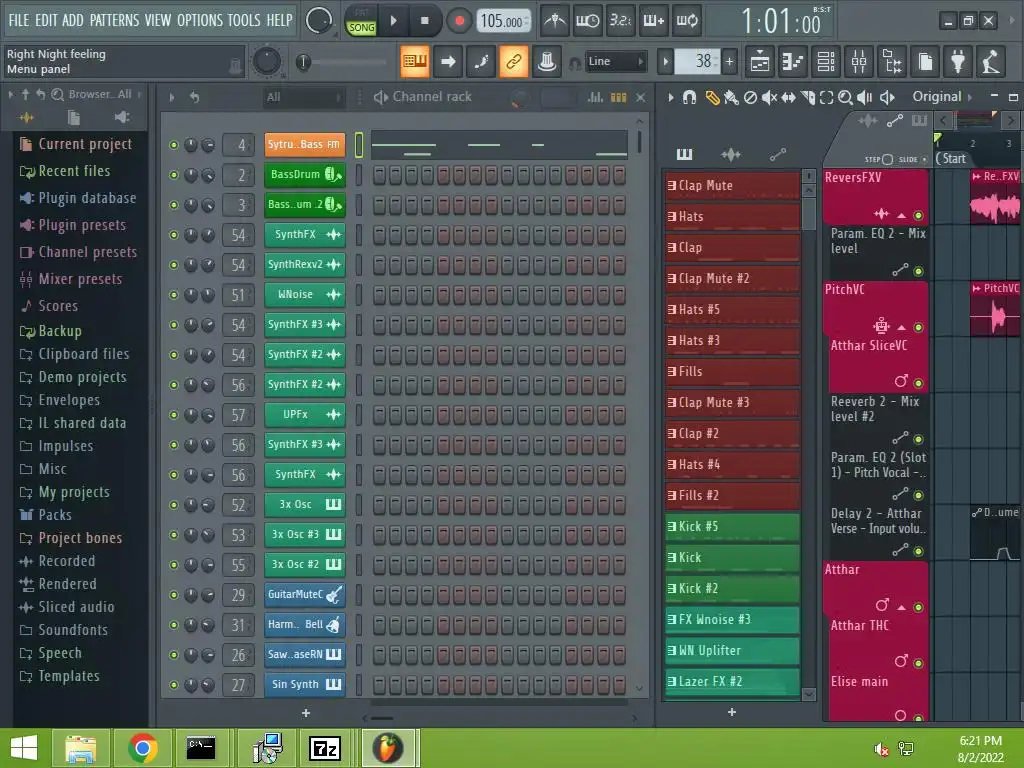Screen dimensions: 1024x768
Task: Mute the WNoise channel green light
Action: pyautogui.click(x=174, y=295)
